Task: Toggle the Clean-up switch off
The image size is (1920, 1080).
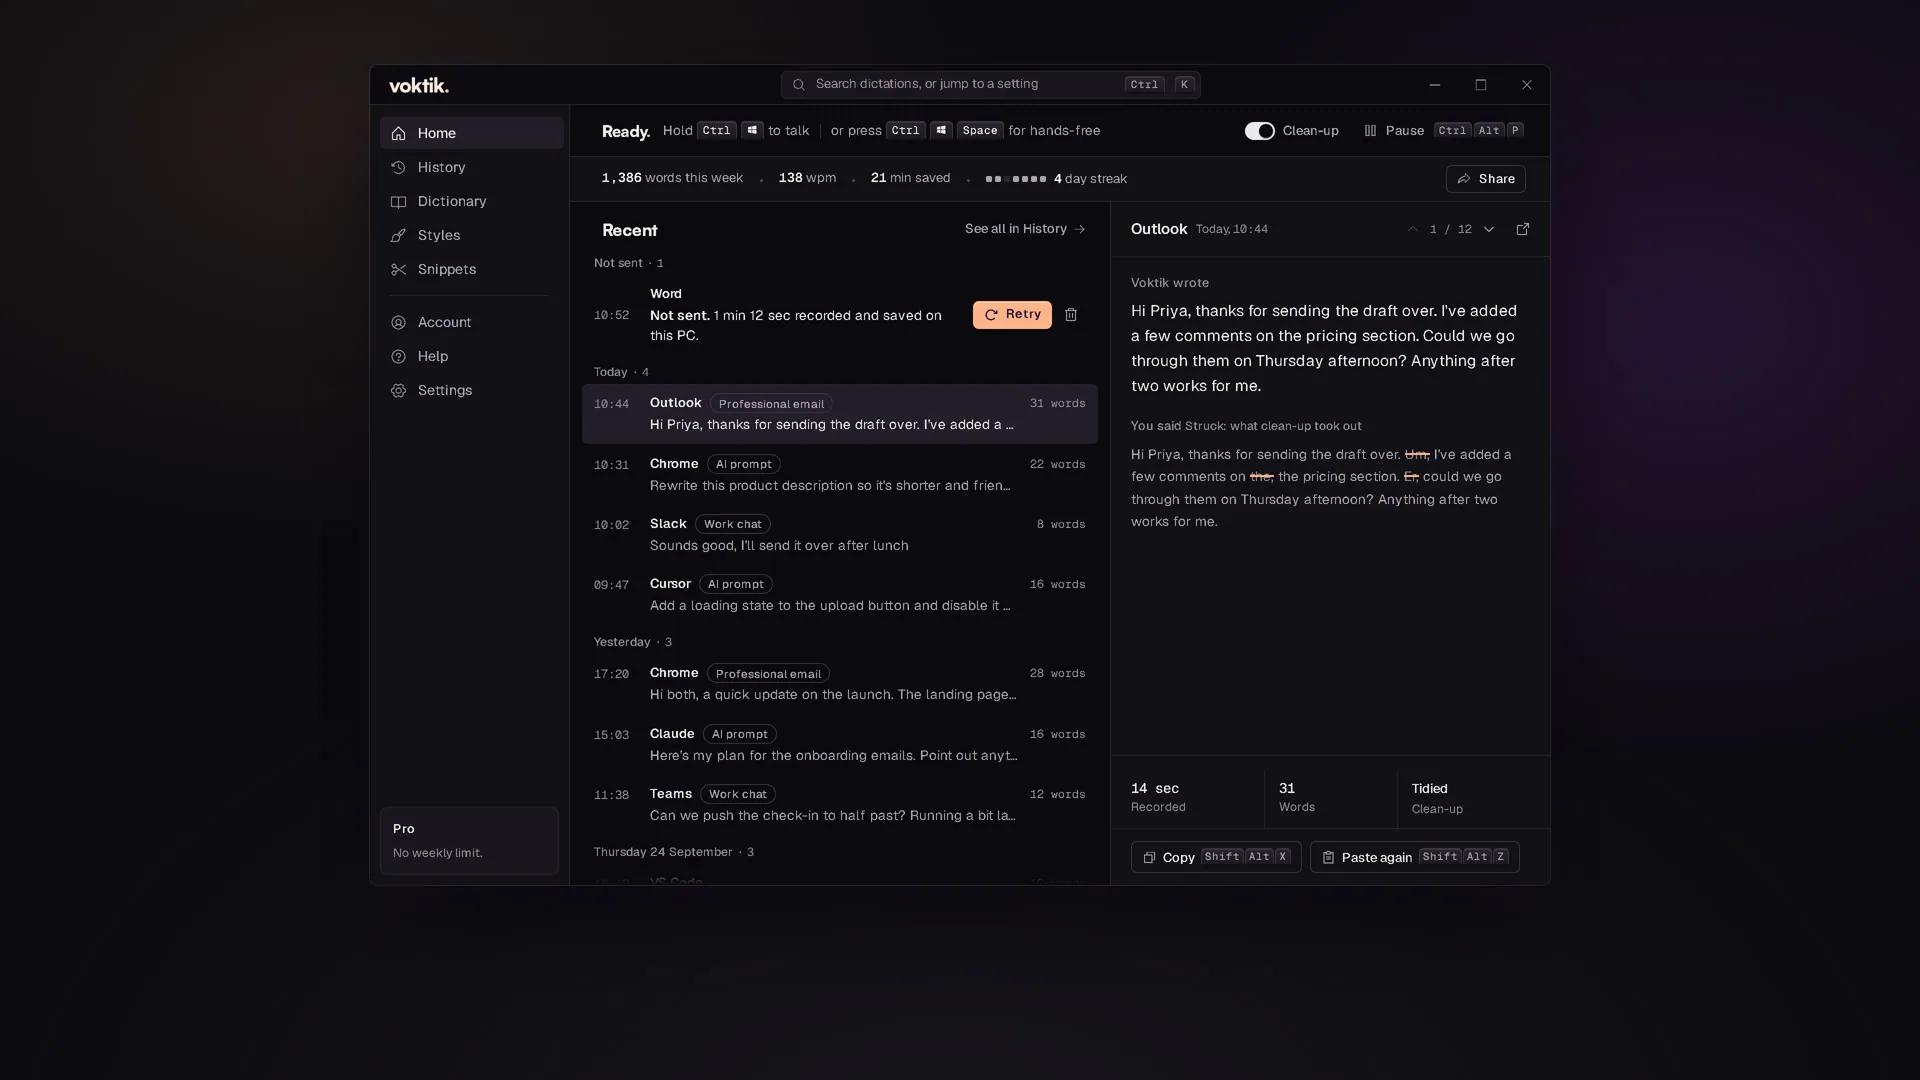Action: (1259, 131)
